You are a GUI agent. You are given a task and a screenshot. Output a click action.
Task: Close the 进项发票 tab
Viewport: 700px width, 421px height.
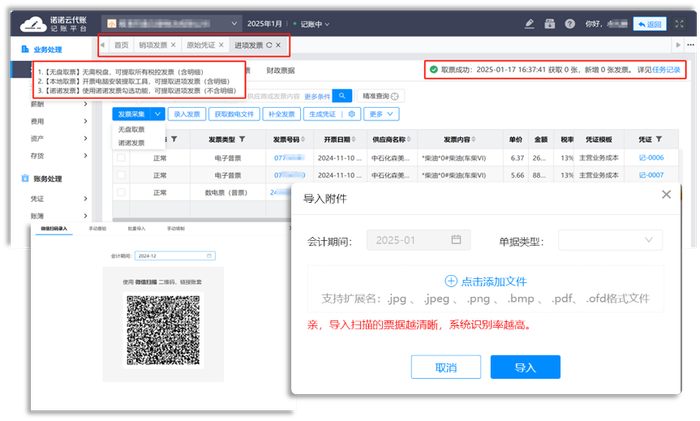click(x=278, y=45)
